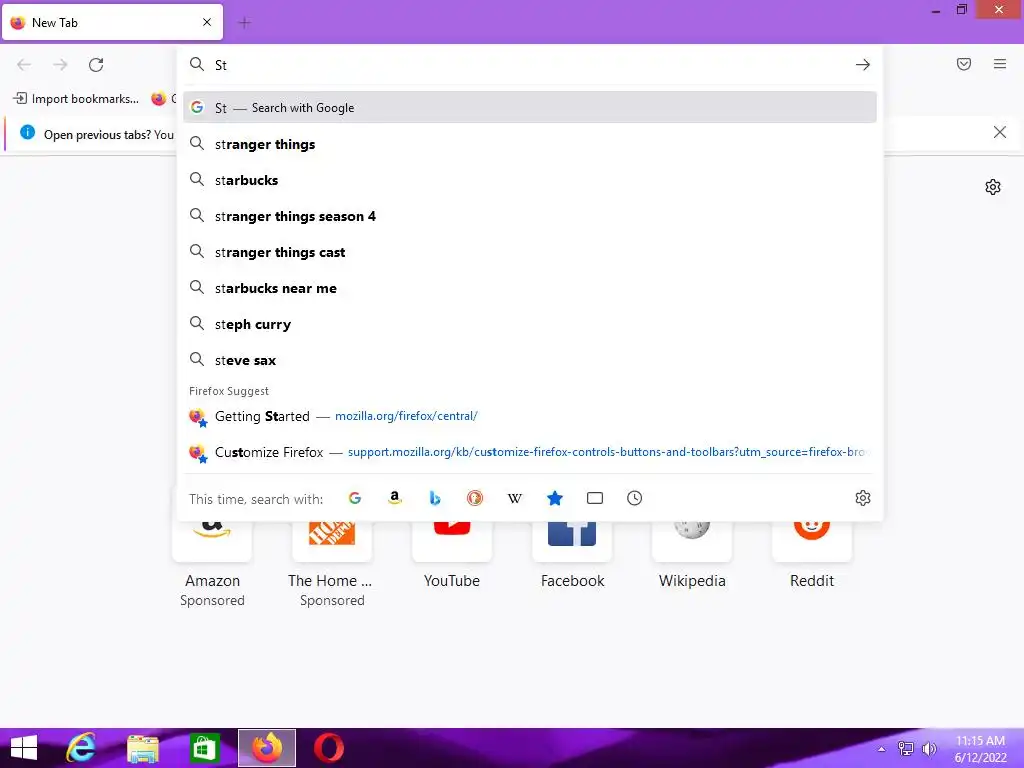This screenshot has width=1024, height=768.
Task: Choose the 'steve sax' suggestion
Action: pos(530,360)
